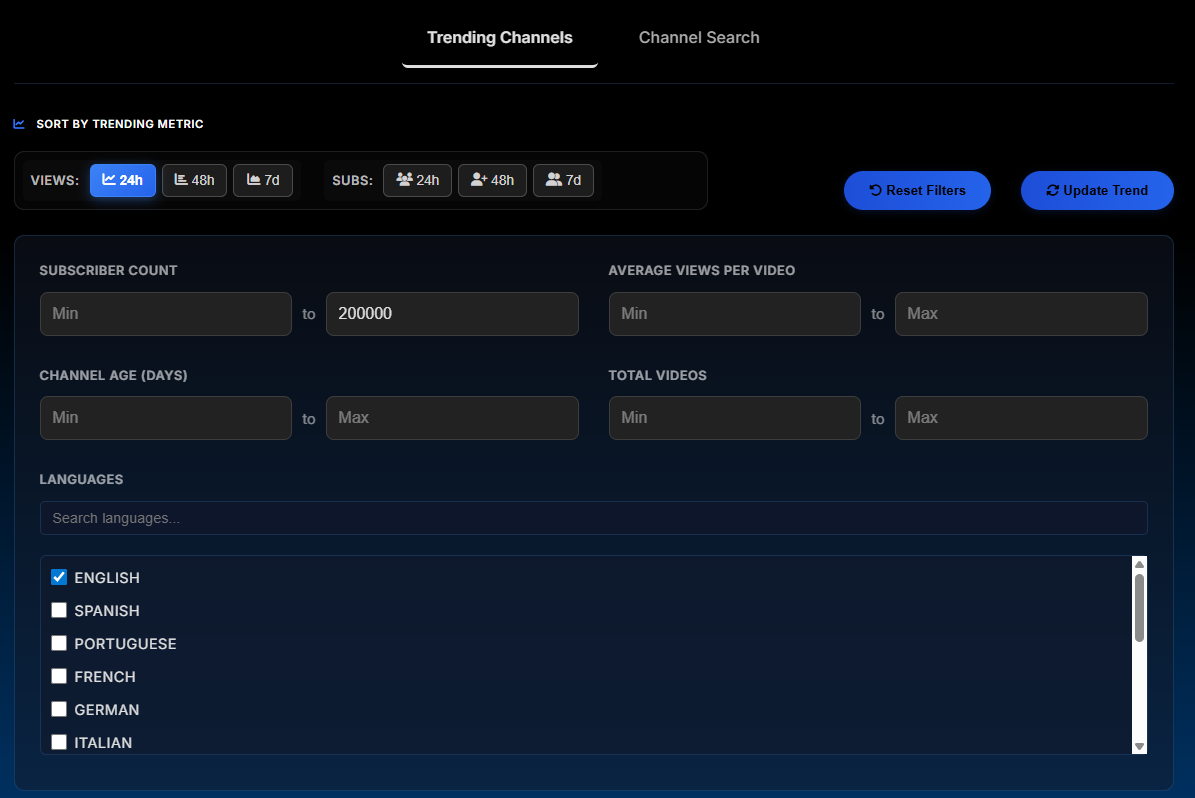Image resolution: width=1195 pixels, height=798 pixels.
Task: Focus the total videos Min field
Action: click(735, 418)
